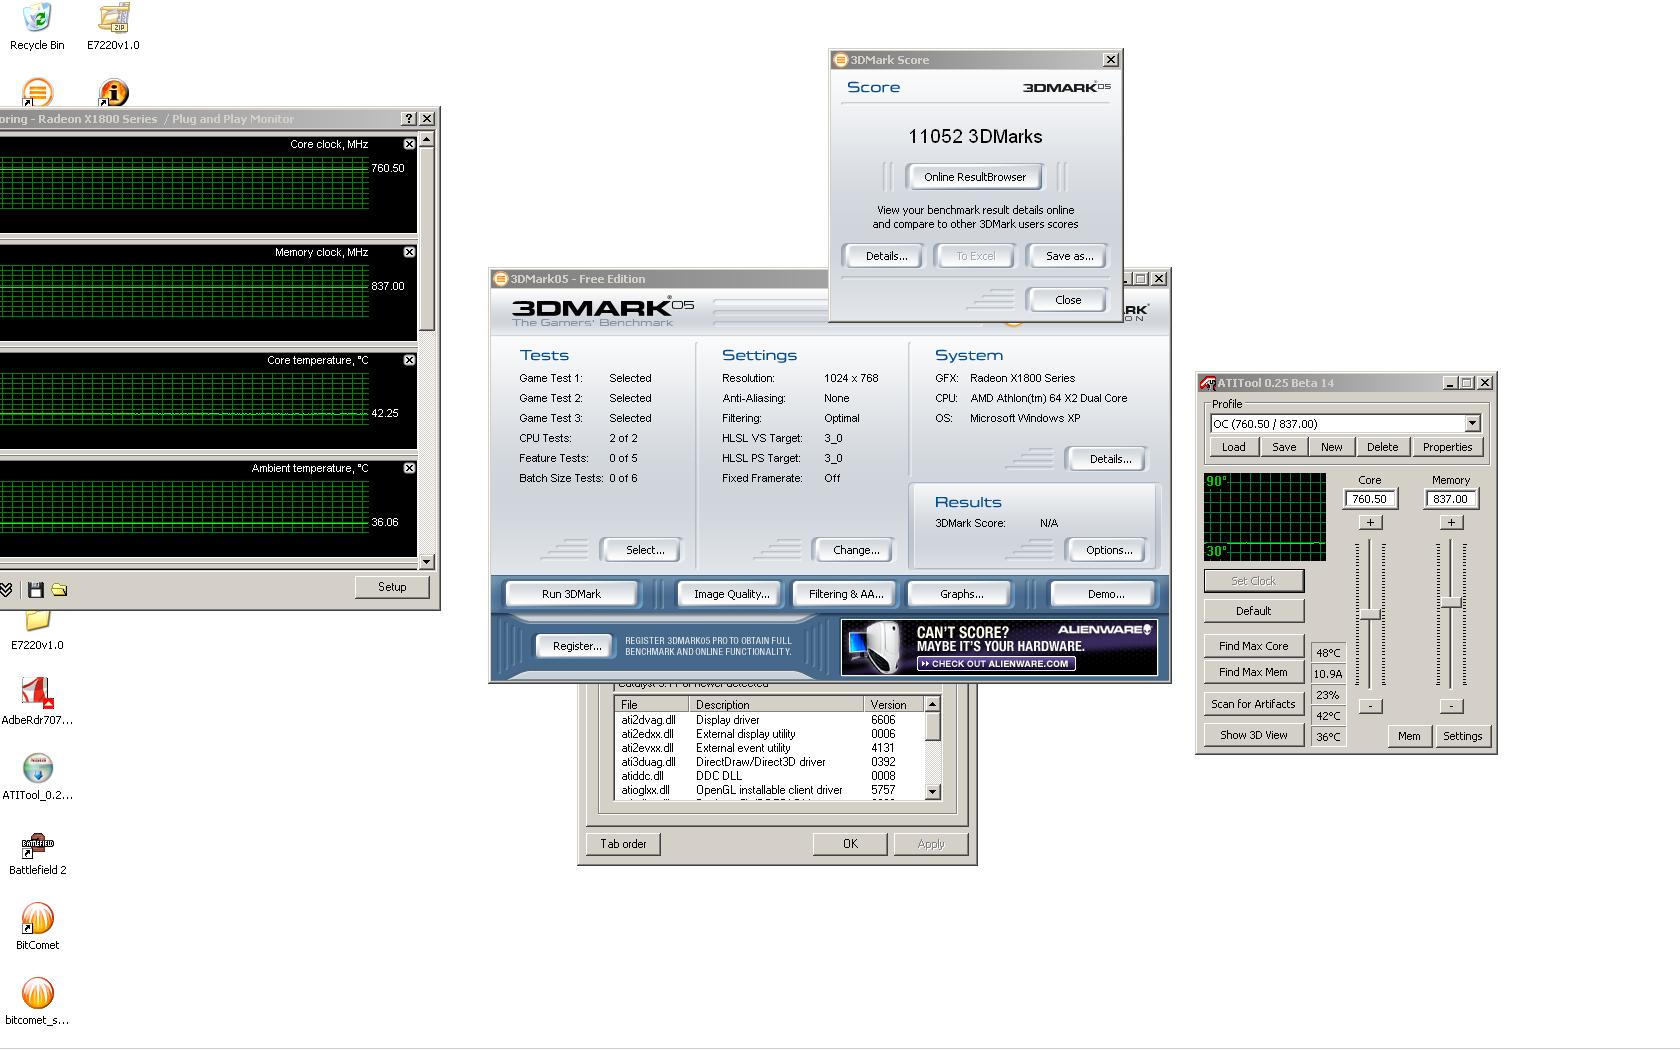Click the help question mark in monitoring window

(408, 118)
